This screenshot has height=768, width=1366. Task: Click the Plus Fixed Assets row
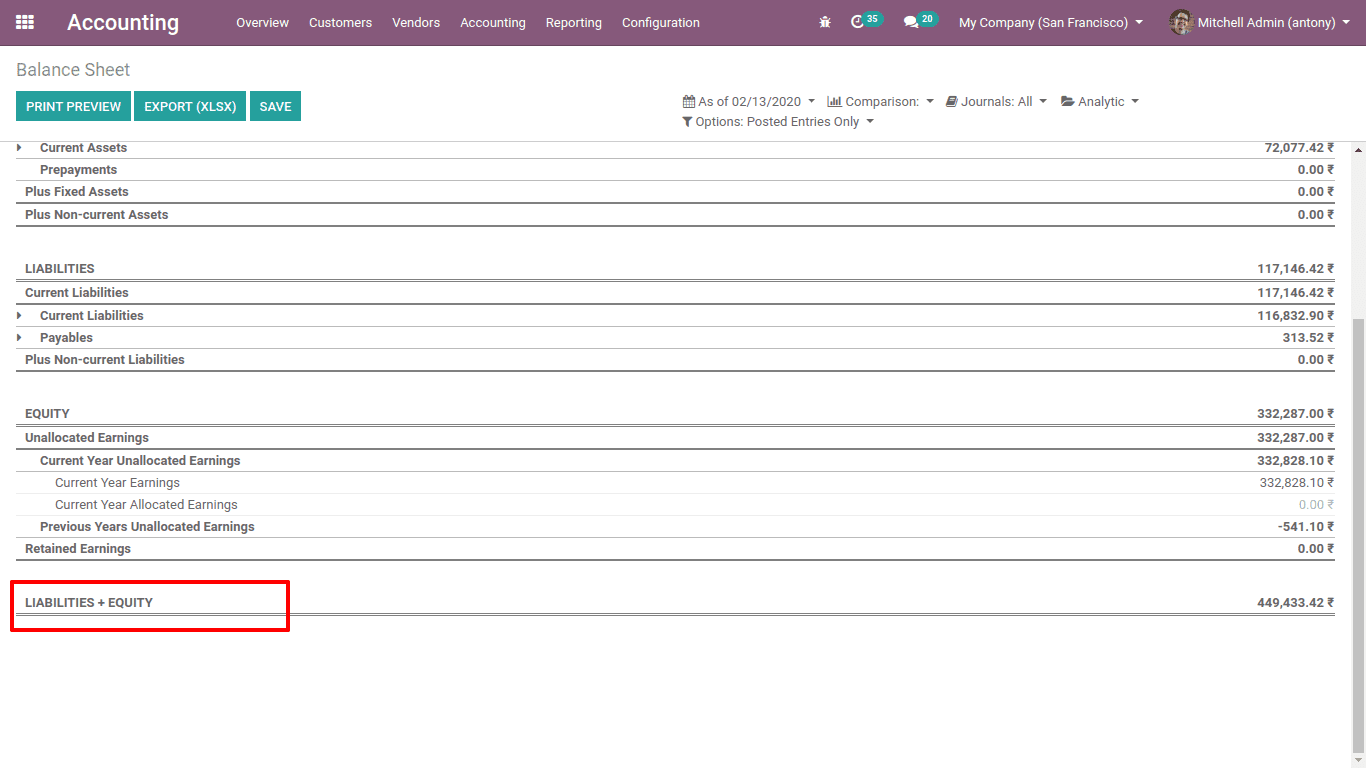coord(675,192)
